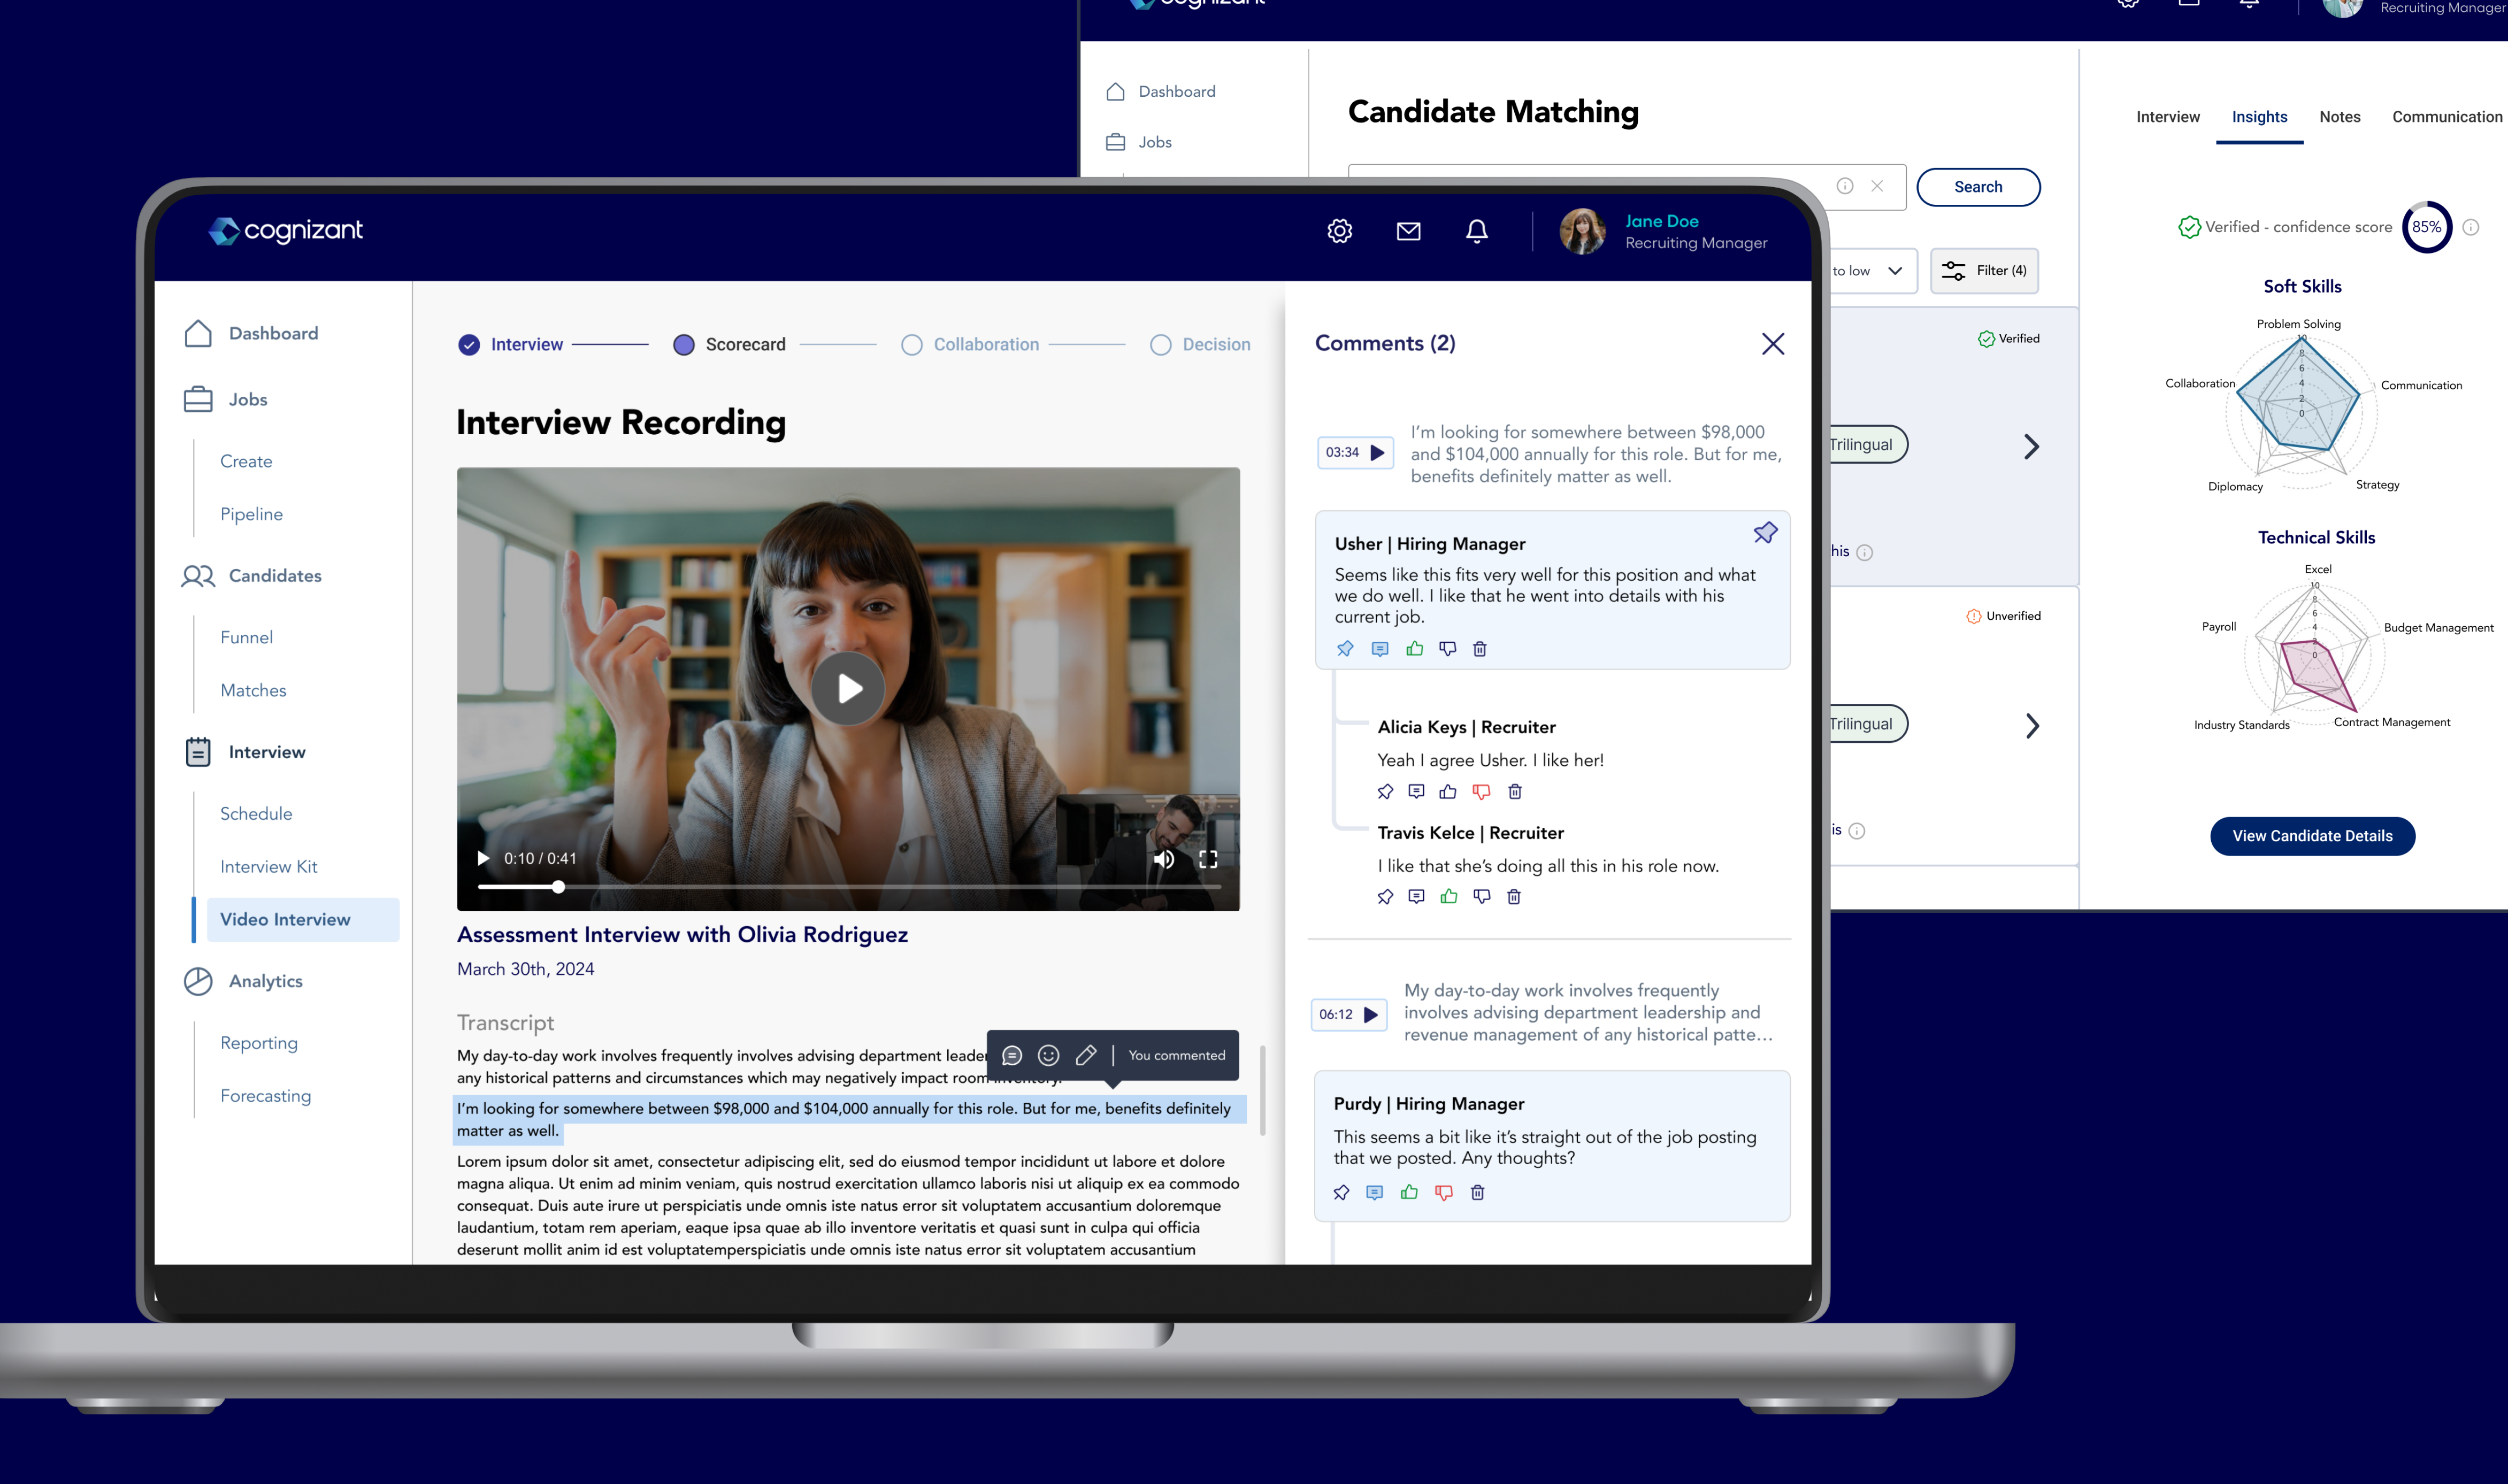Click View Candidate Details button

click(2312, 836)
